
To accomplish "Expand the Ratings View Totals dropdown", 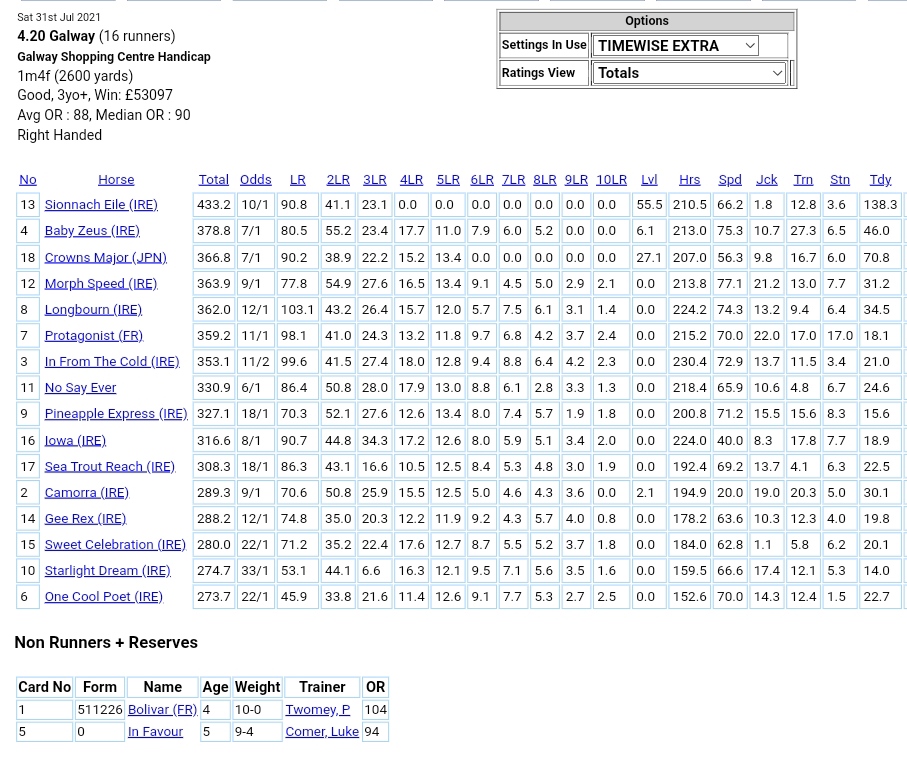I will (688, 73).
